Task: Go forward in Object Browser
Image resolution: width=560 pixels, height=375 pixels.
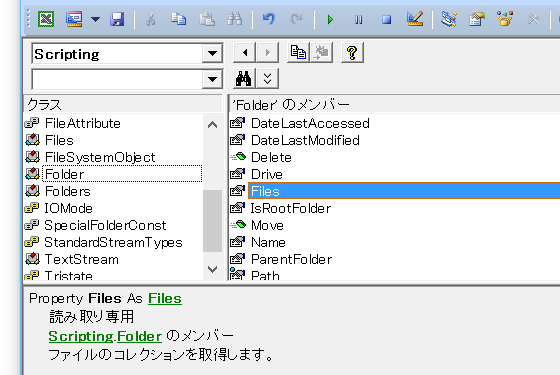Action: tap(267, 53)
